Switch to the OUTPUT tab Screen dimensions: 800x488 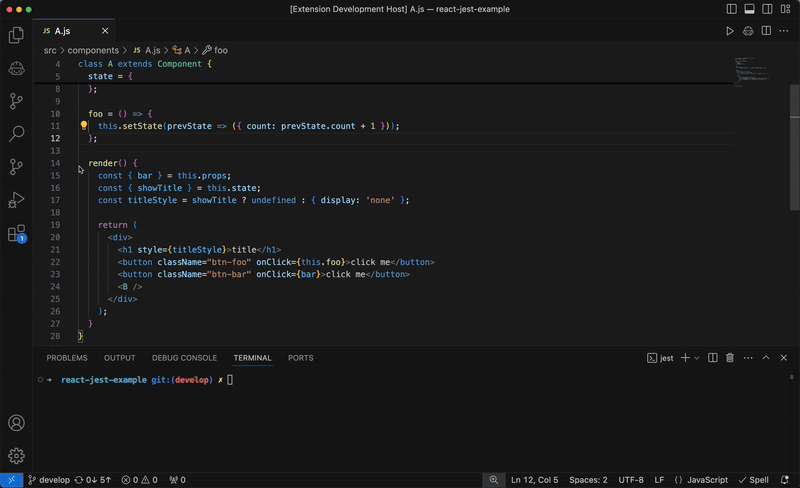click(x=119, y=358)
